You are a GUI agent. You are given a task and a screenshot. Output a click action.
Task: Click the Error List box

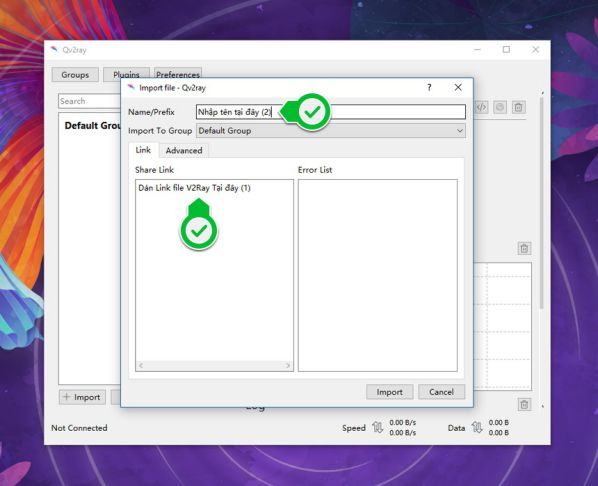(x=378, y=275)
